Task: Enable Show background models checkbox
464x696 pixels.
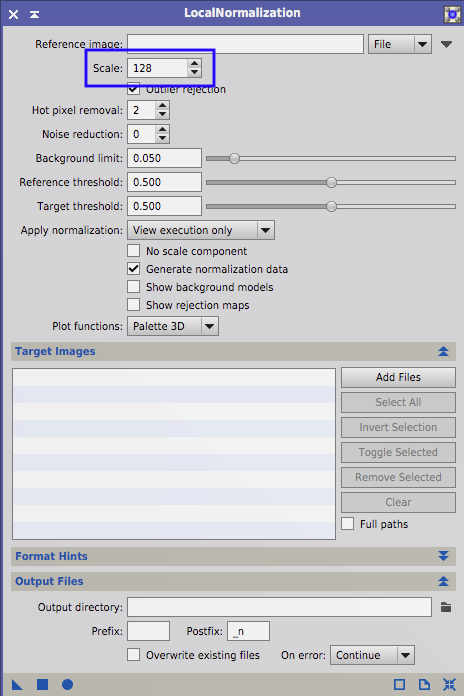Action: 133,286
